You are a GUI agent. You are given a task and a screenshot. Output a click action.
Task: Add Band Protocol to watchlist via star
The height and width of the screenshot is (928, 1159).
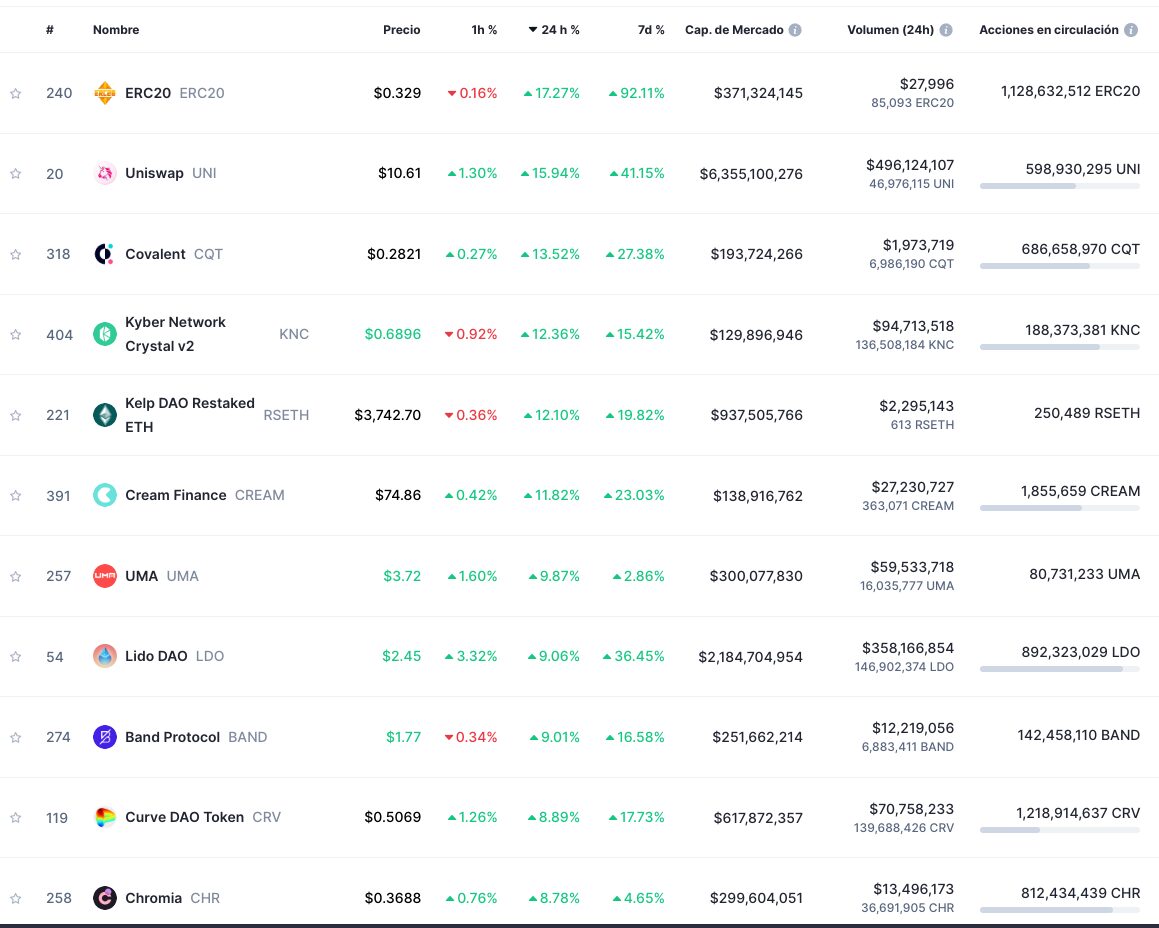pyautogui.click(x=16, y=737)
